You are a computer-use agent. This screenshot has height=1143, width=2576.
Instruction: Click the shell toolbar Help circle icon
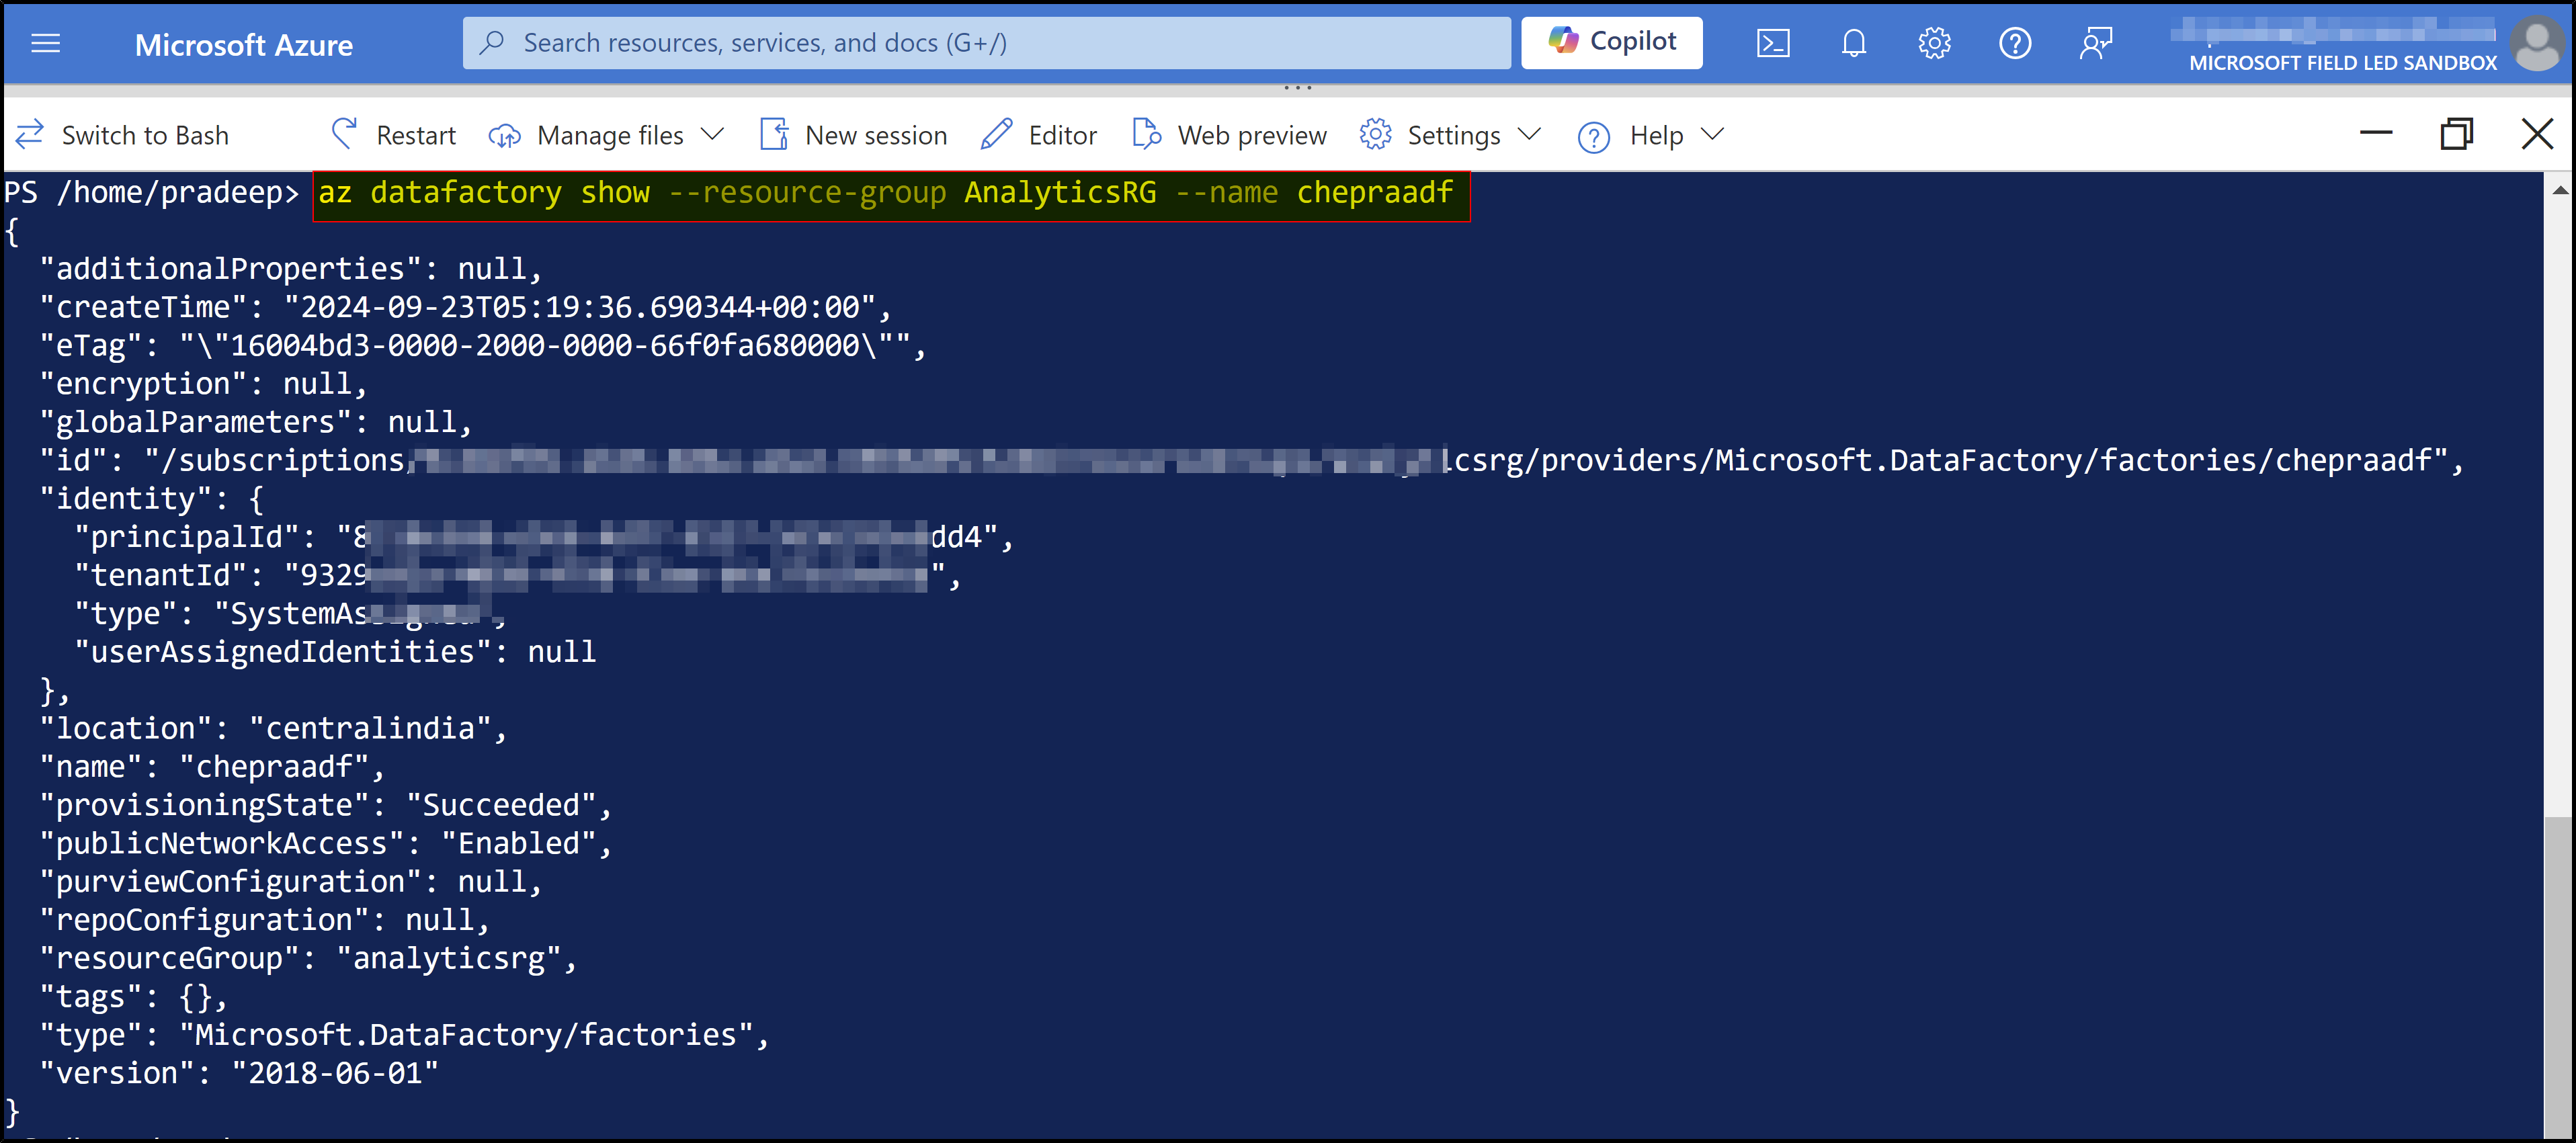(x=1593, y=136)
